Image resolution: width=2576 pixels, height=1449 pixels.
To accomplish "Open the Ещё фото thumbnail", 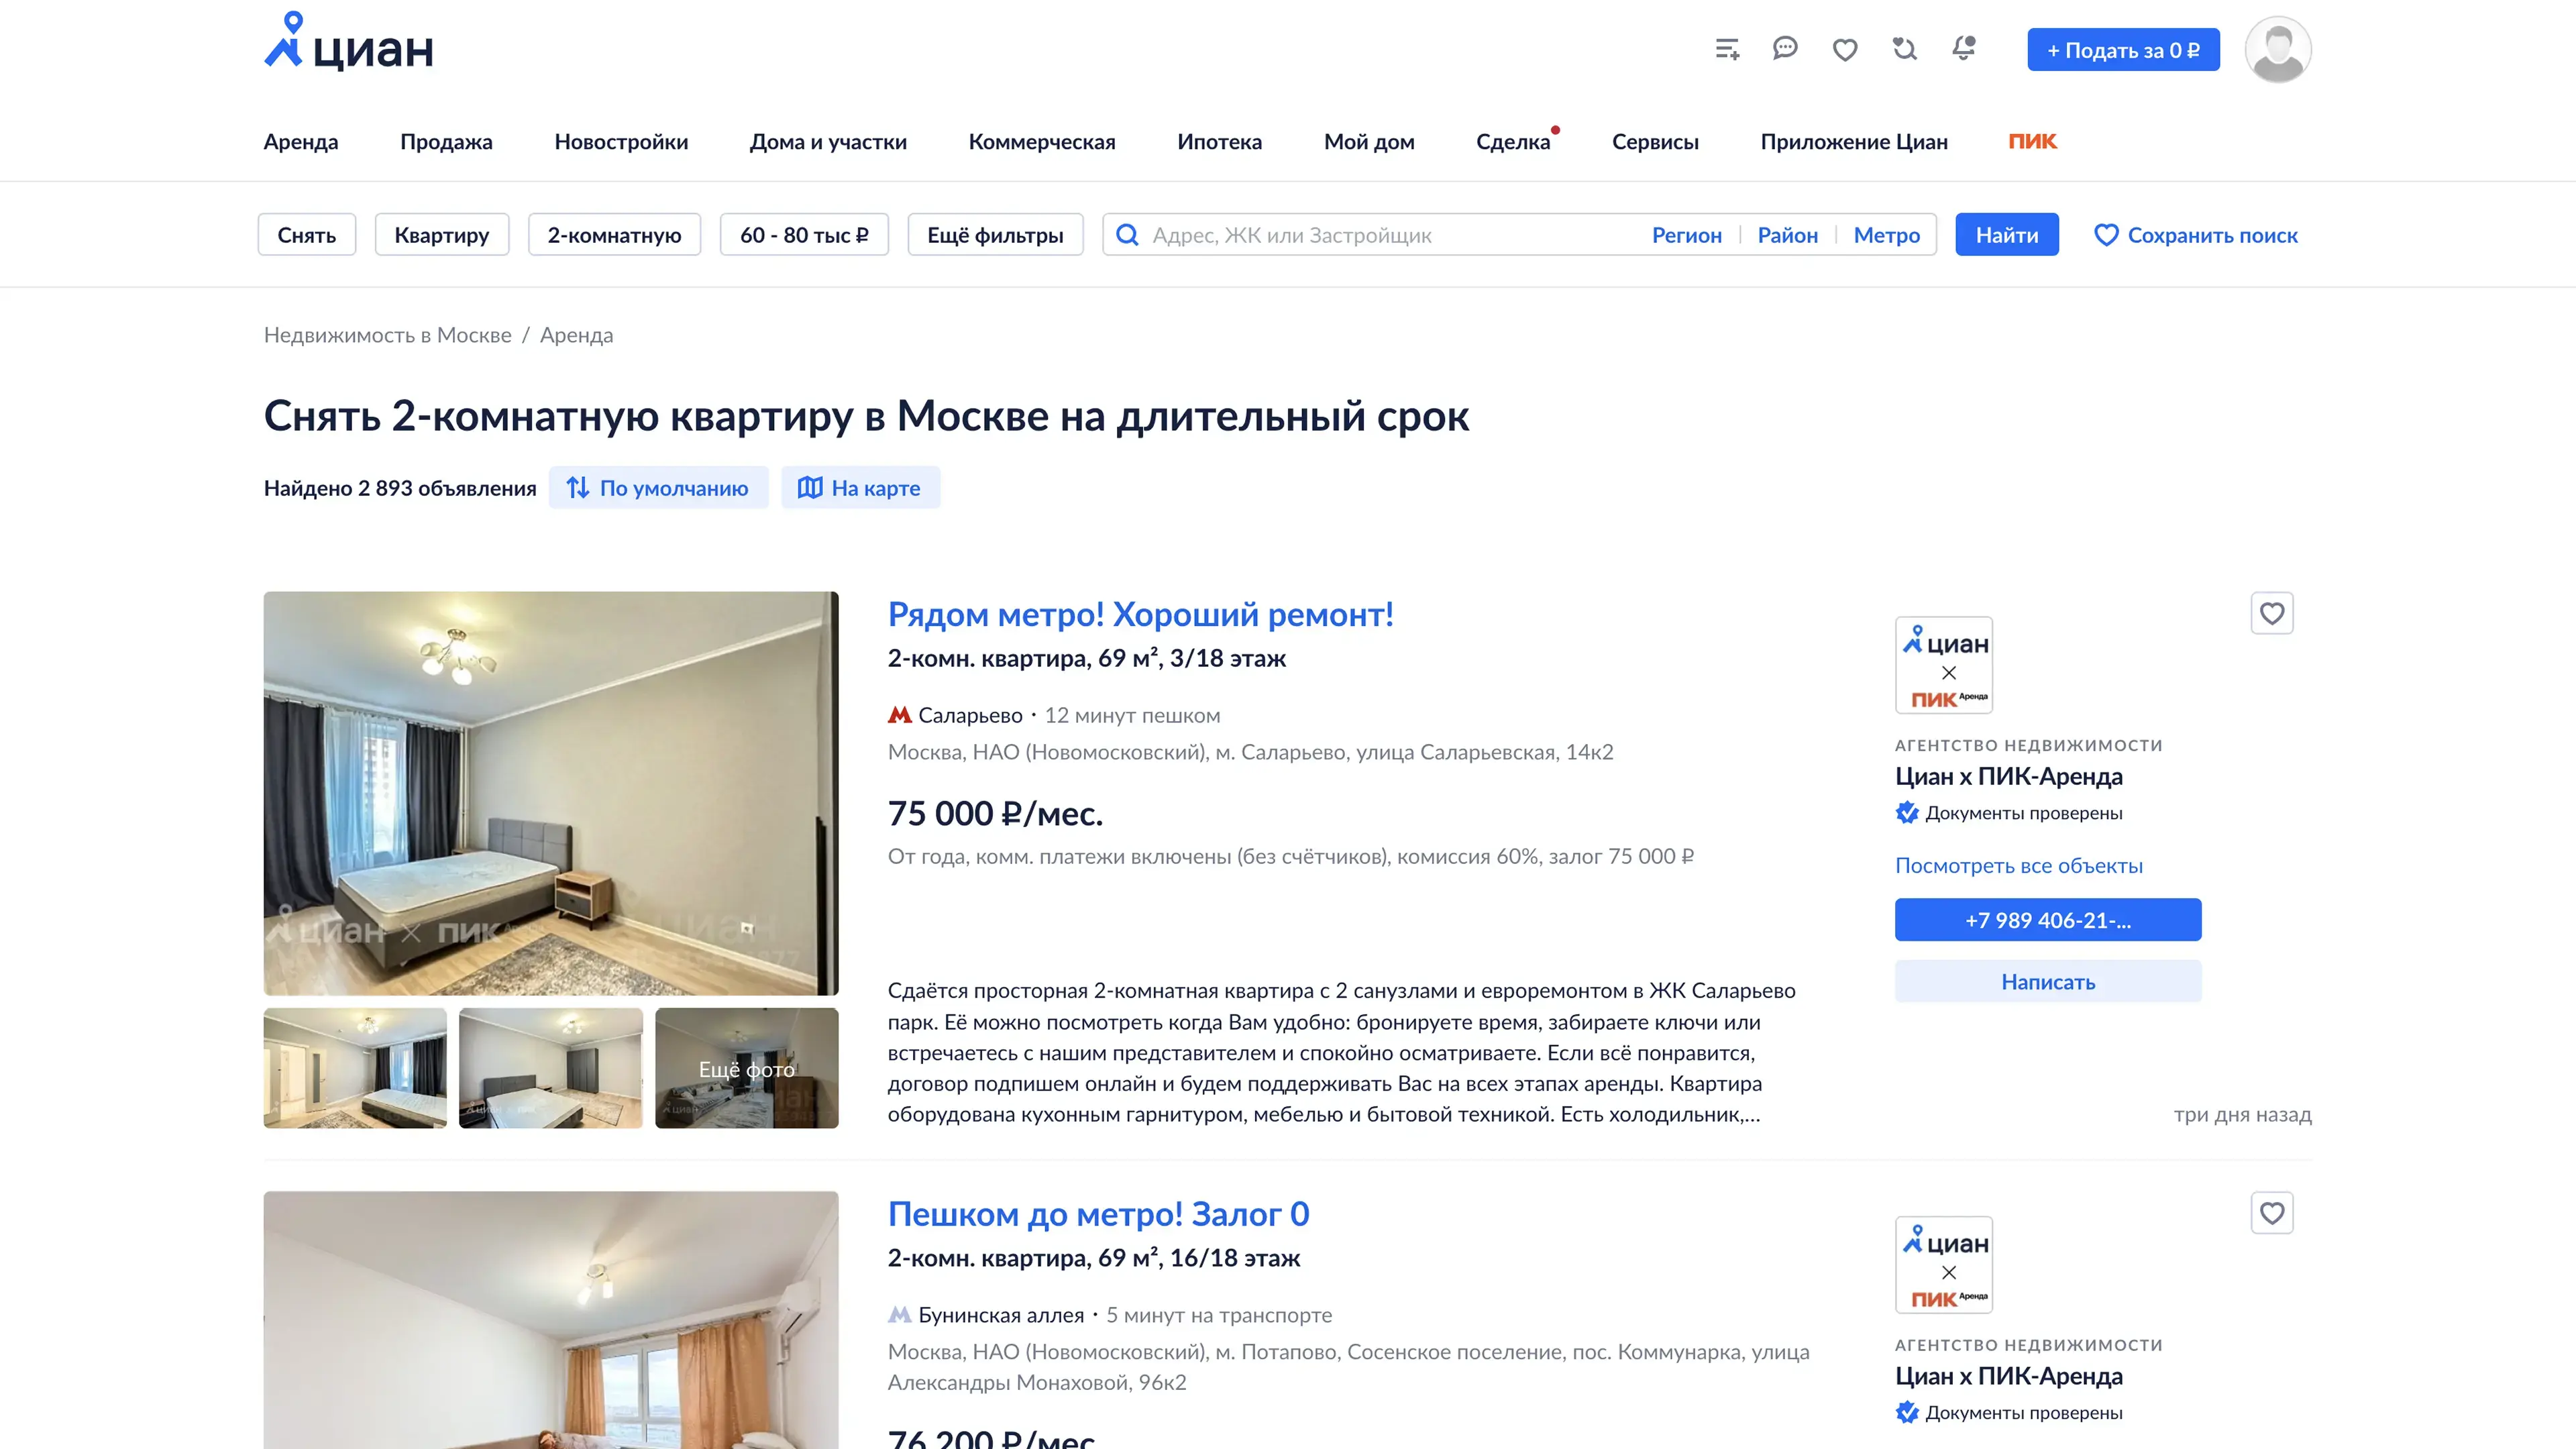I will (x=746, y=1068).
